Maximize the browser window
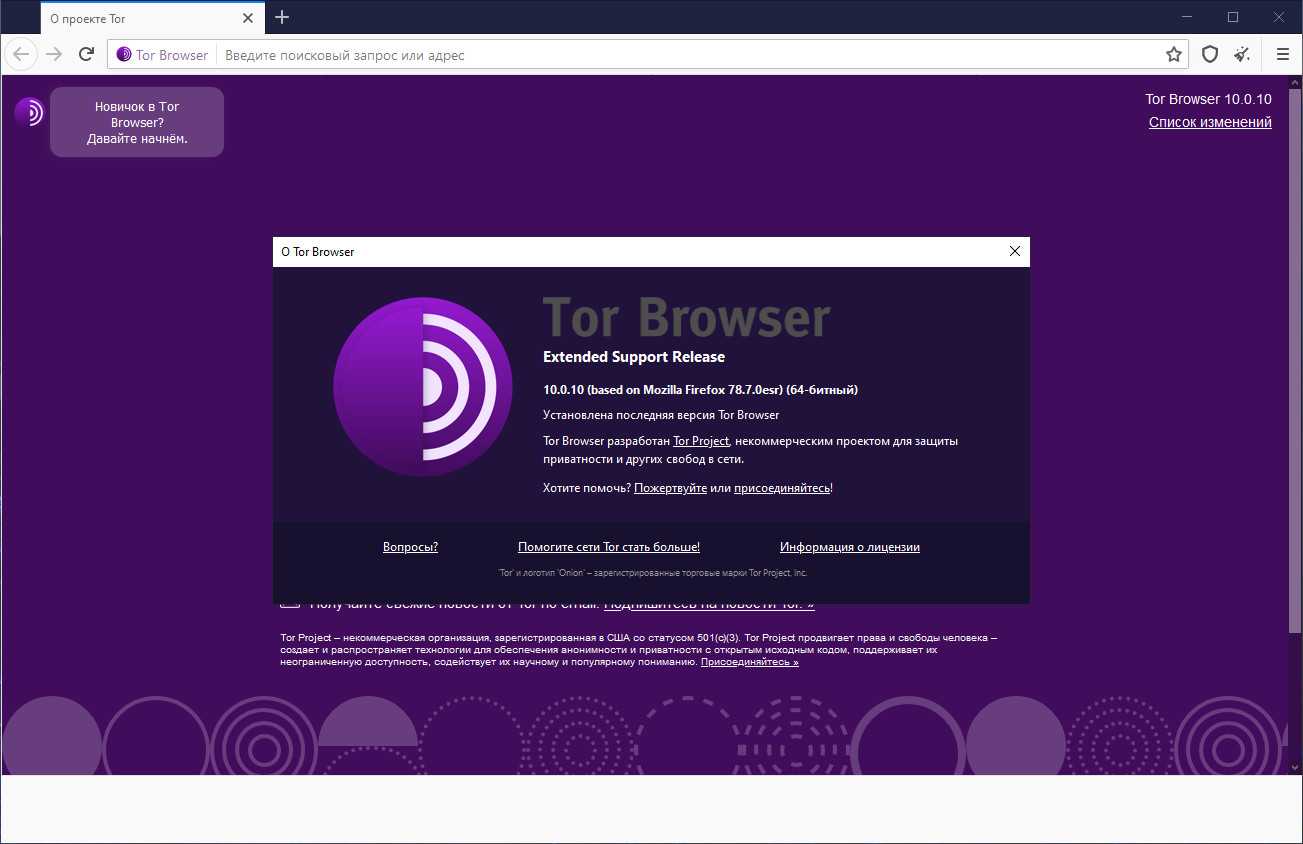 coord(1233,17)
